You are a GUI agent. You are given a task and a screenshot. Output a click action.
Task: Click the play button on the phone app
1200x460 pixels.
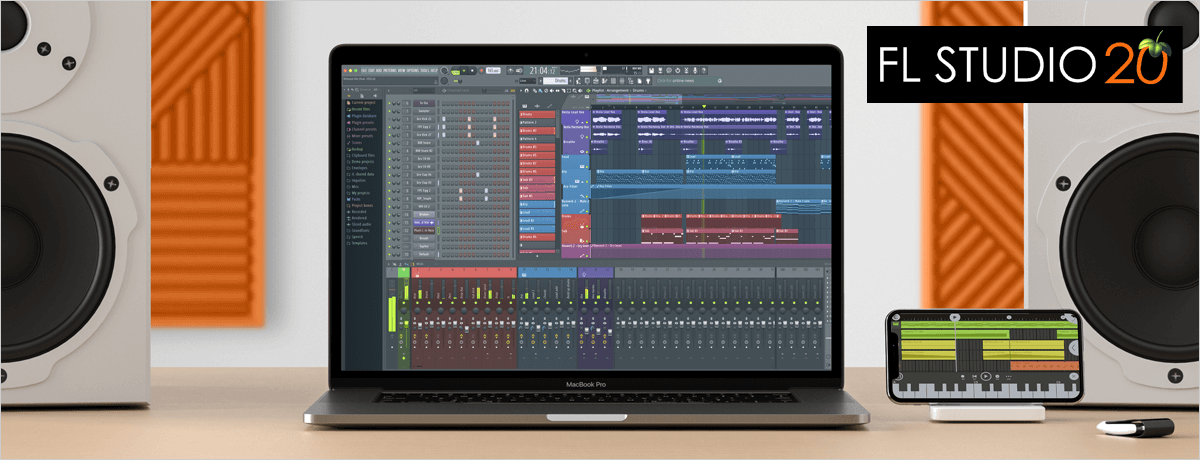986,376
